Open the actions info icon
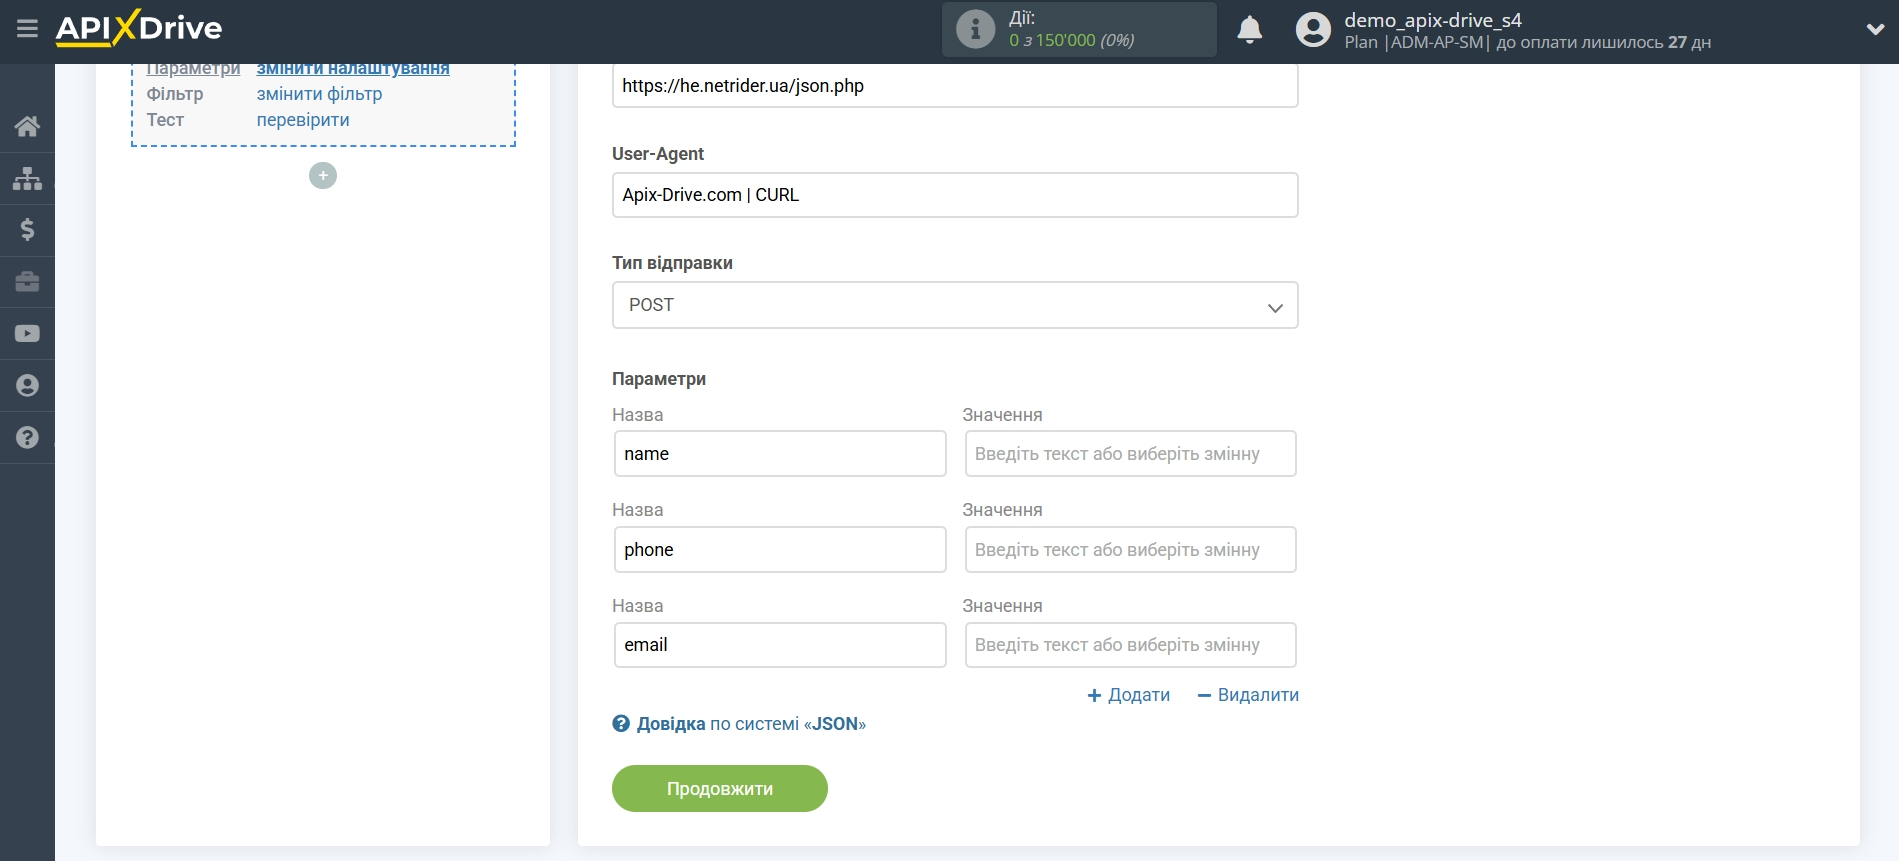 (x=975, y=29)
